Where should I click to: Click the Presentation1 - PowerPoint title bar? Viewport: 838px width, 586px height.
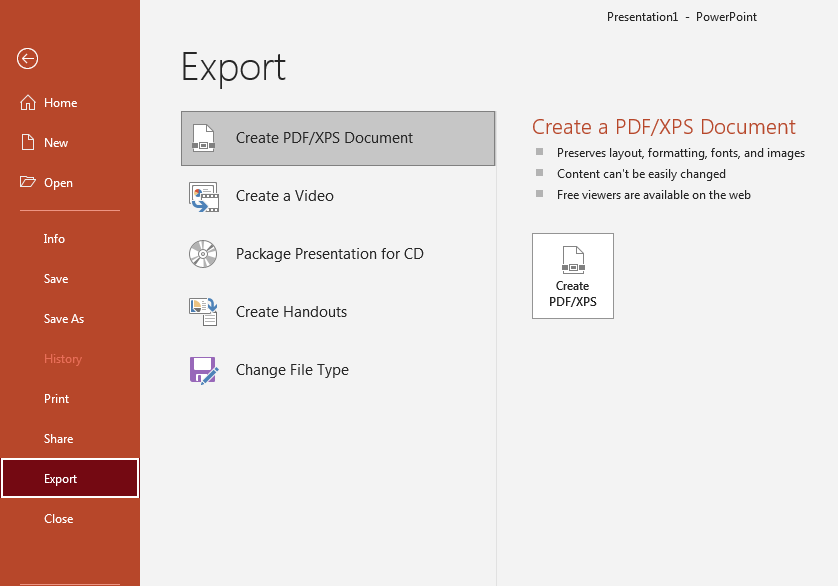tap(681, 17)
